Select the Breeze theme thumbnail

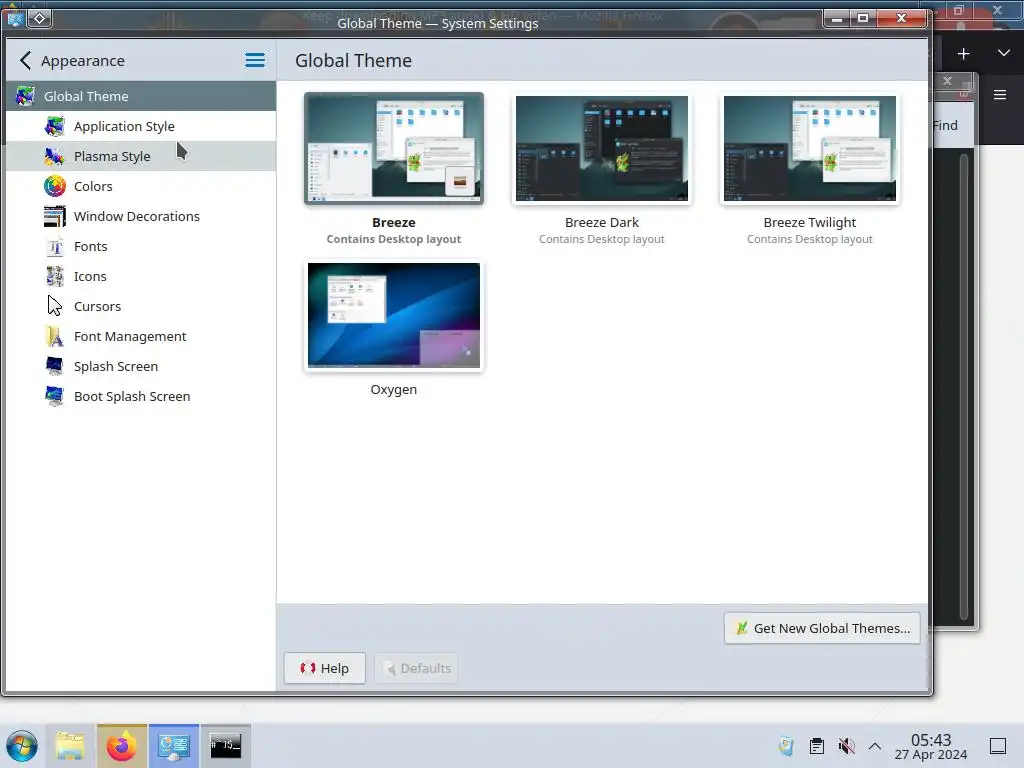pyautogui.click(x=394, y=148)
